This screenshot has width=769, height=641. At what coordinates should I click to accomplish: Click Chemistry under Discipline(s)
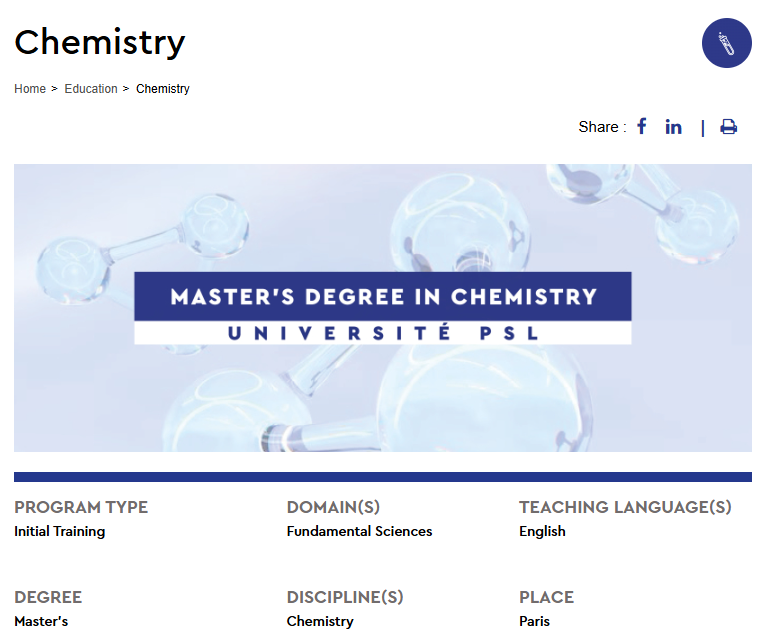tap(320, 621)
